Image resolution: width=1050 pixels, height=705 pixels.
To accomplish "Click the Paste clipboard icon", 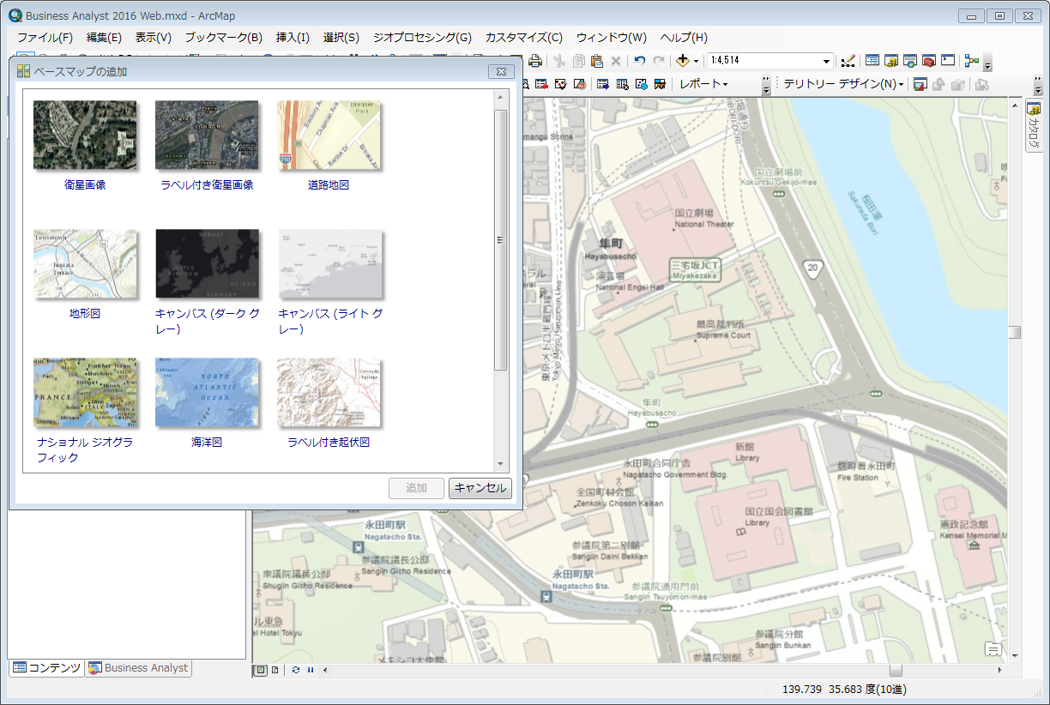I will pos(597,61).
